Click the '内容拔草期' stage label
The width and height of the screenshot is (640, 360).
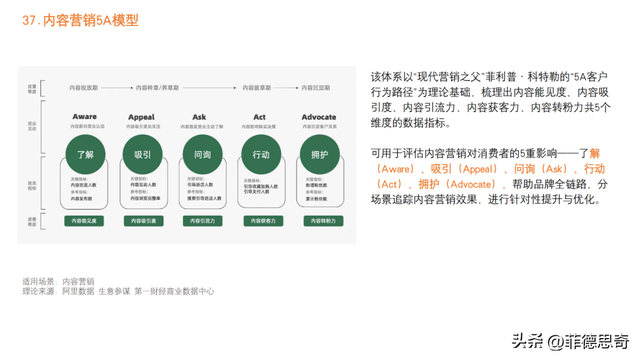click(x=256, y=88)
